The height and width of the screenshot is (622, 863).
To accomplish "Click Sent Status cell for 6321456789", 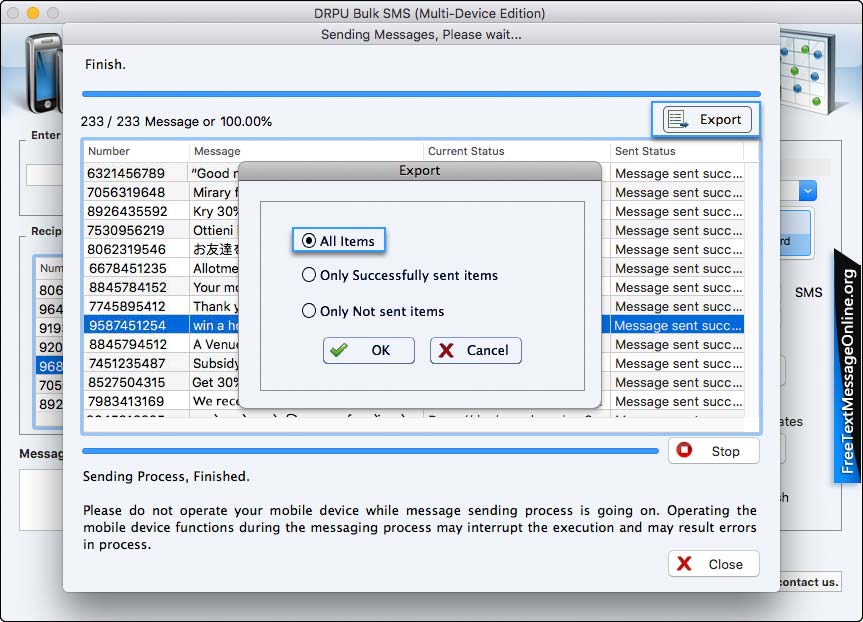I will click(678, 173).
